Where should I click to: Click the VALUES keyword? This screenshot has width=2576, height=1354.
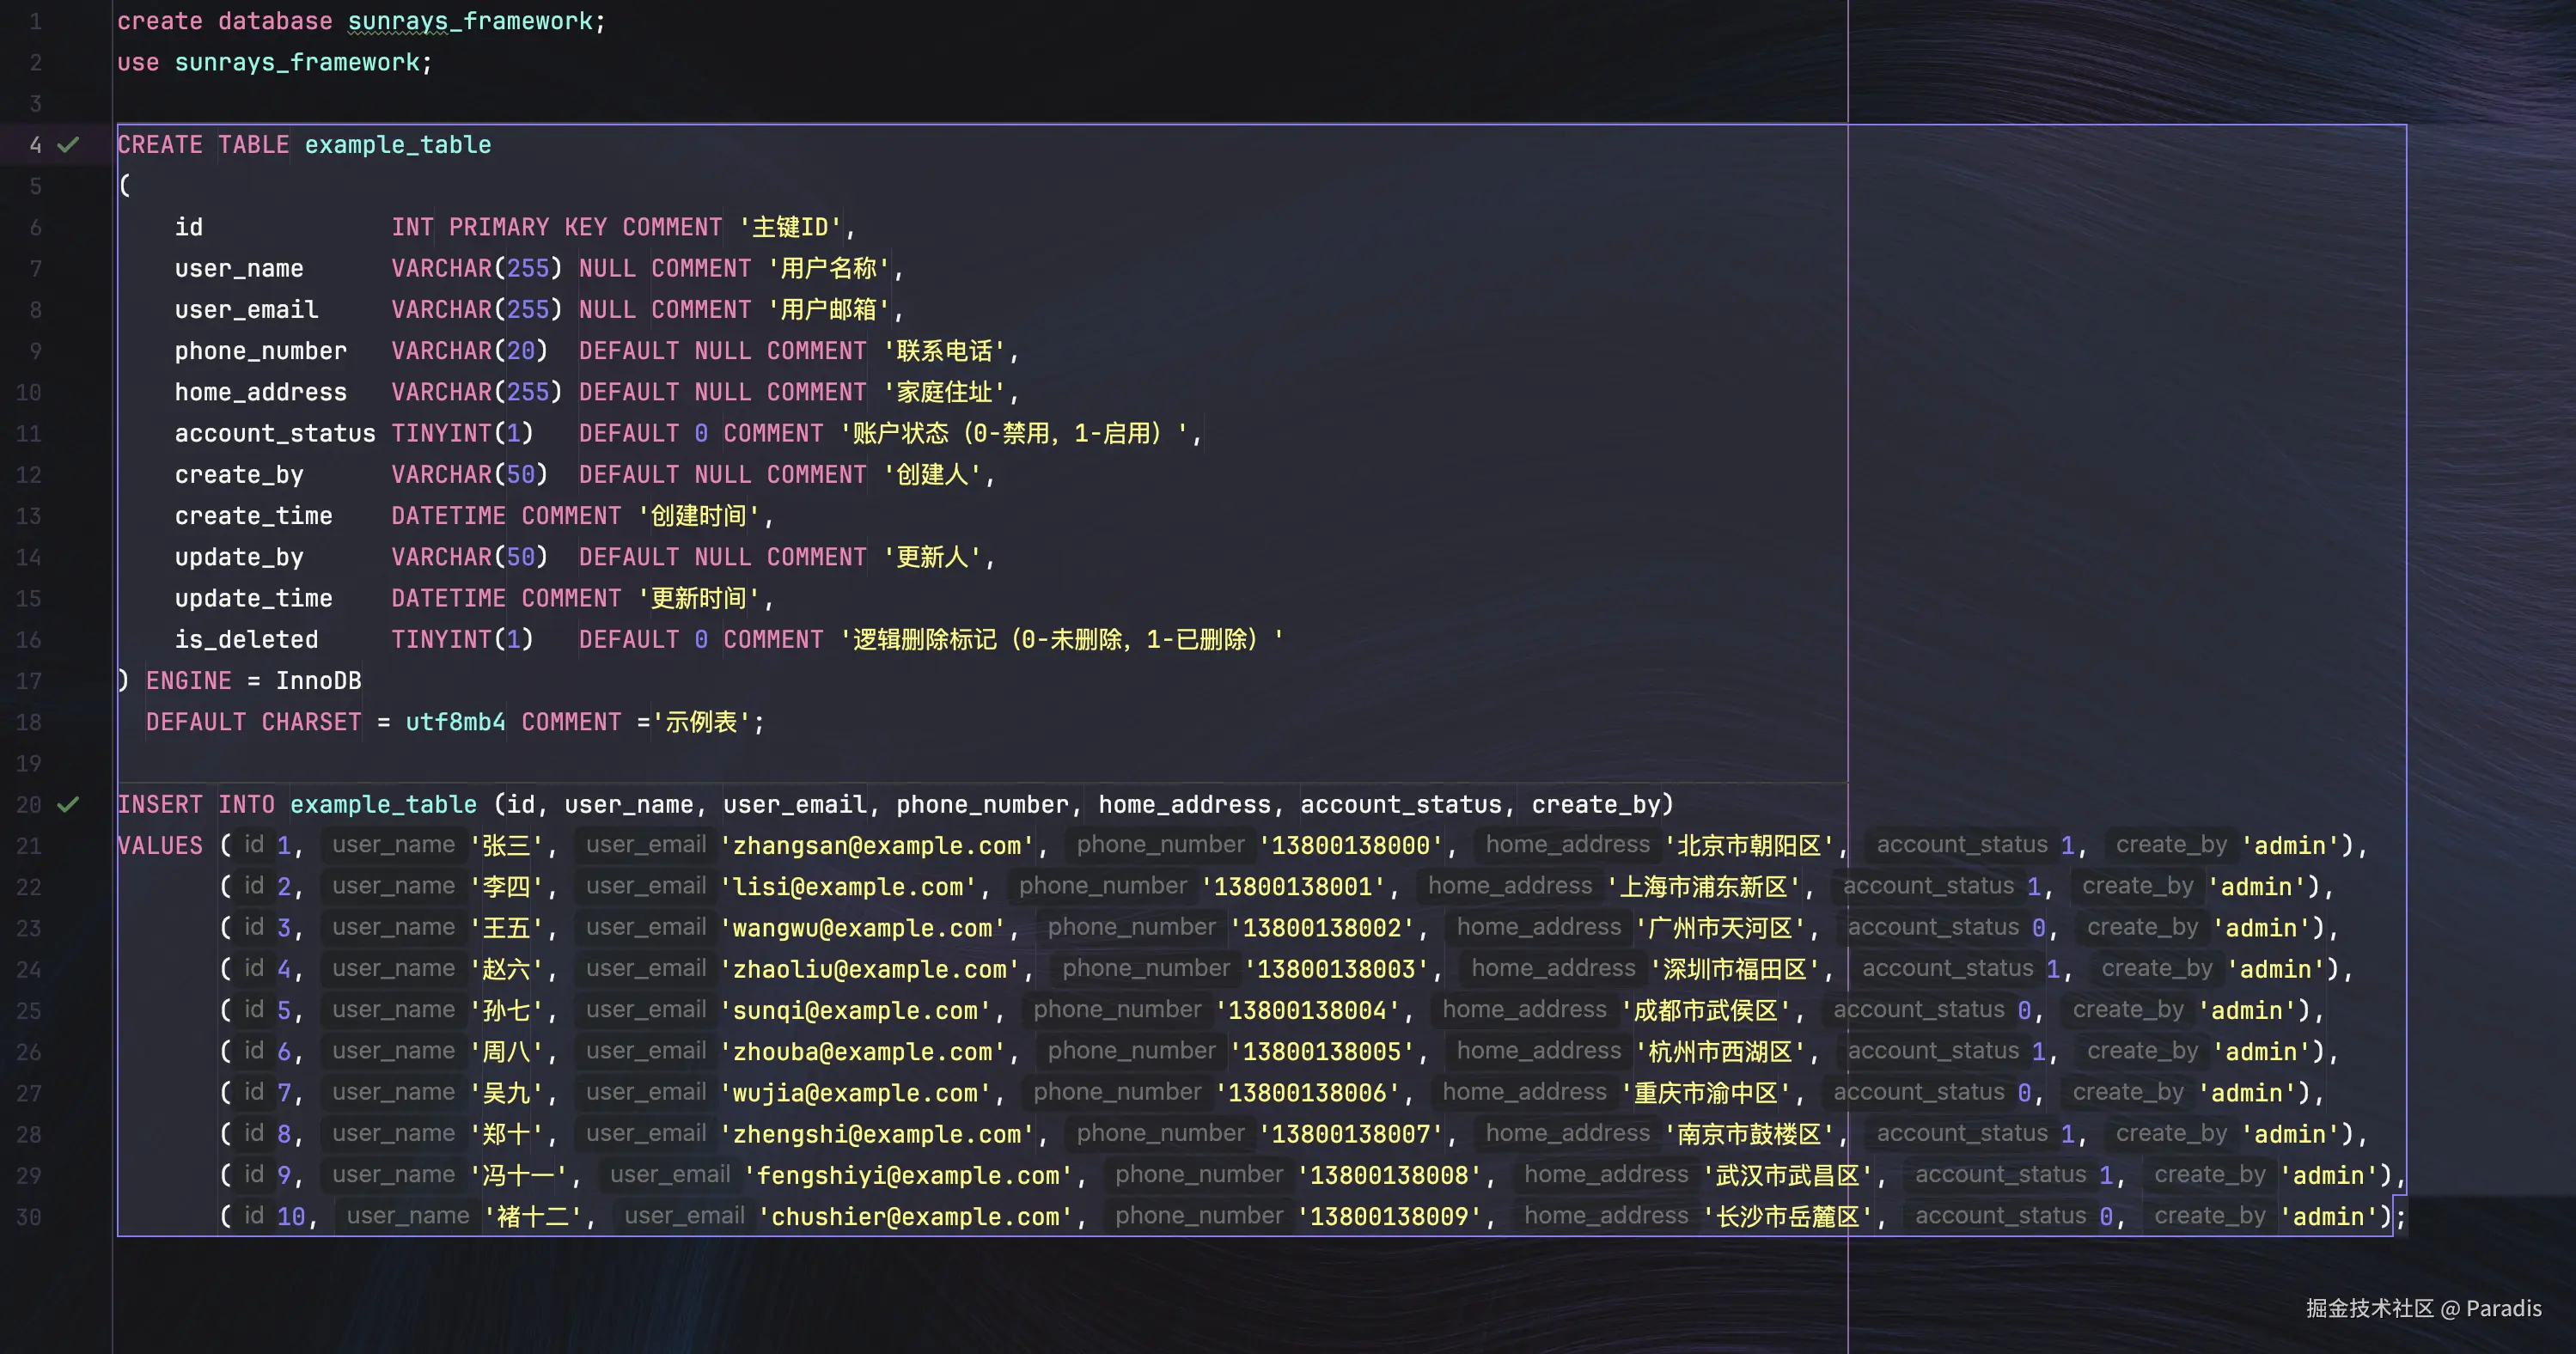point(160,846)
